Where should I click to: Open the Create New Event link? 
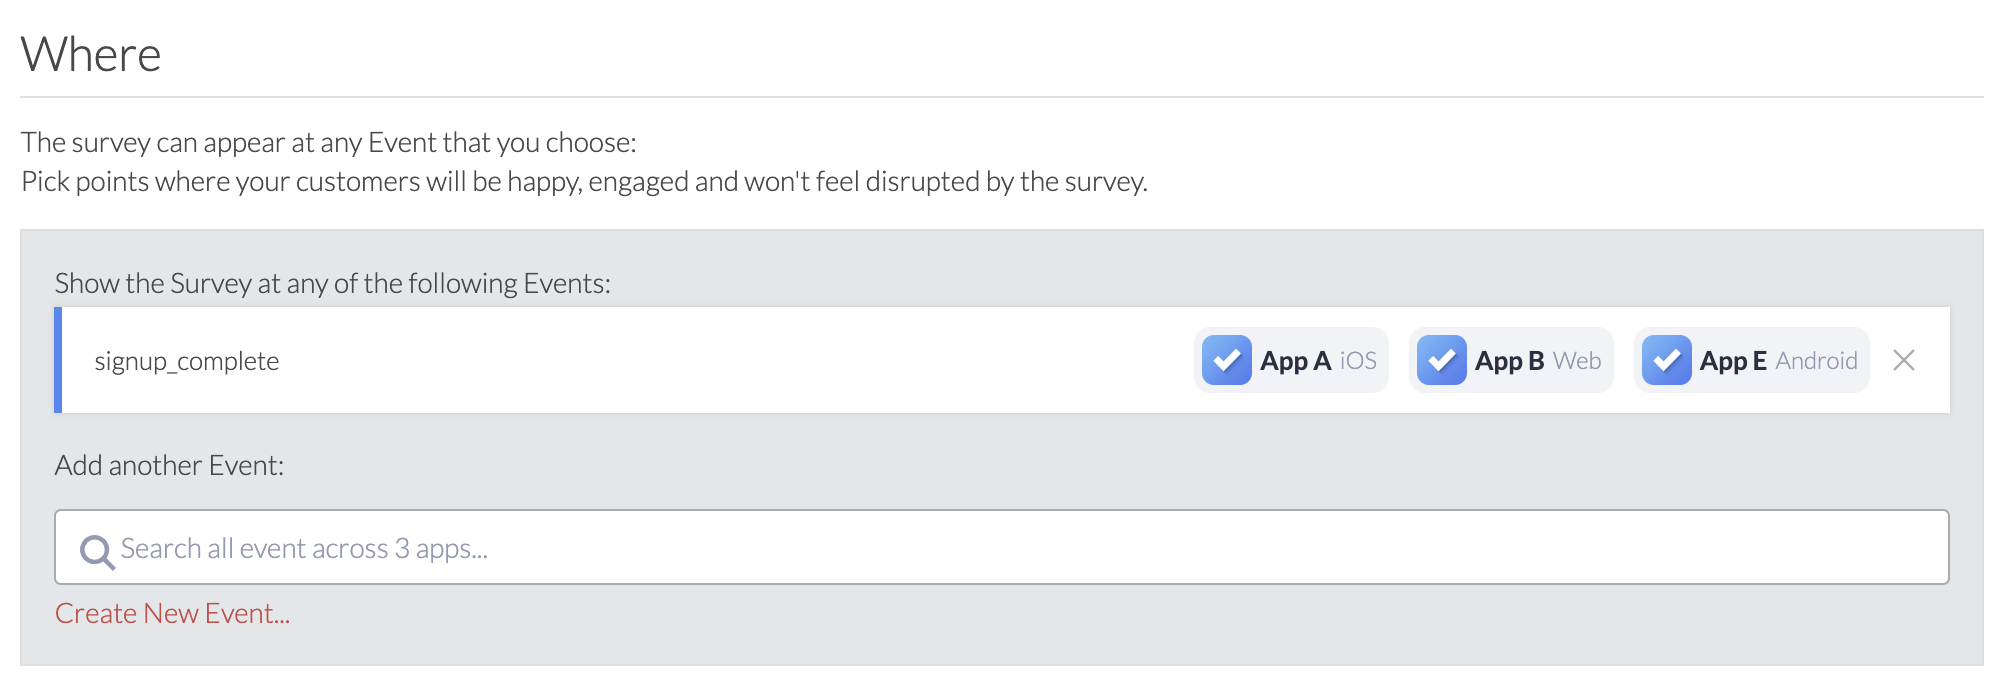[172, 614]
